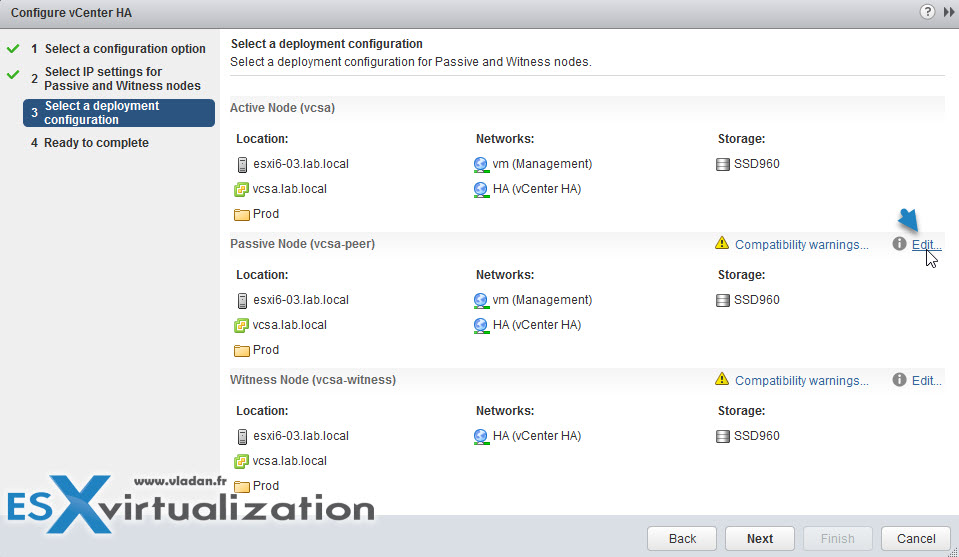959x557 pixels.
Task: Click the Active Node Prod folder icon
Action: click(241, 214)
